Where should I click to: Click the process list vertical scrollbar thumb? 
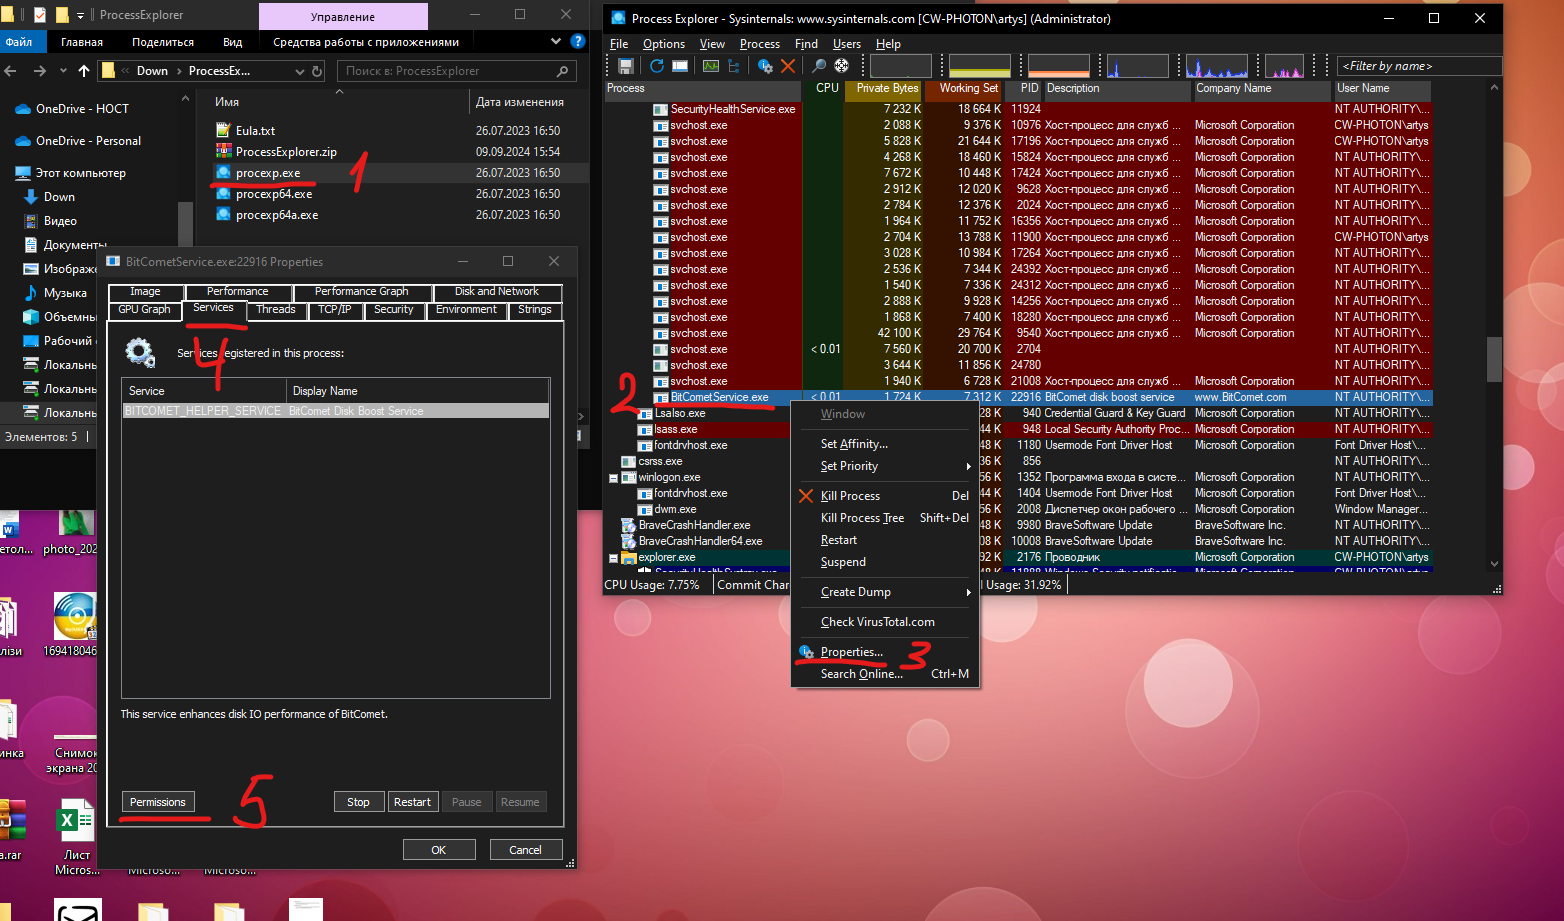[1494, 359]
